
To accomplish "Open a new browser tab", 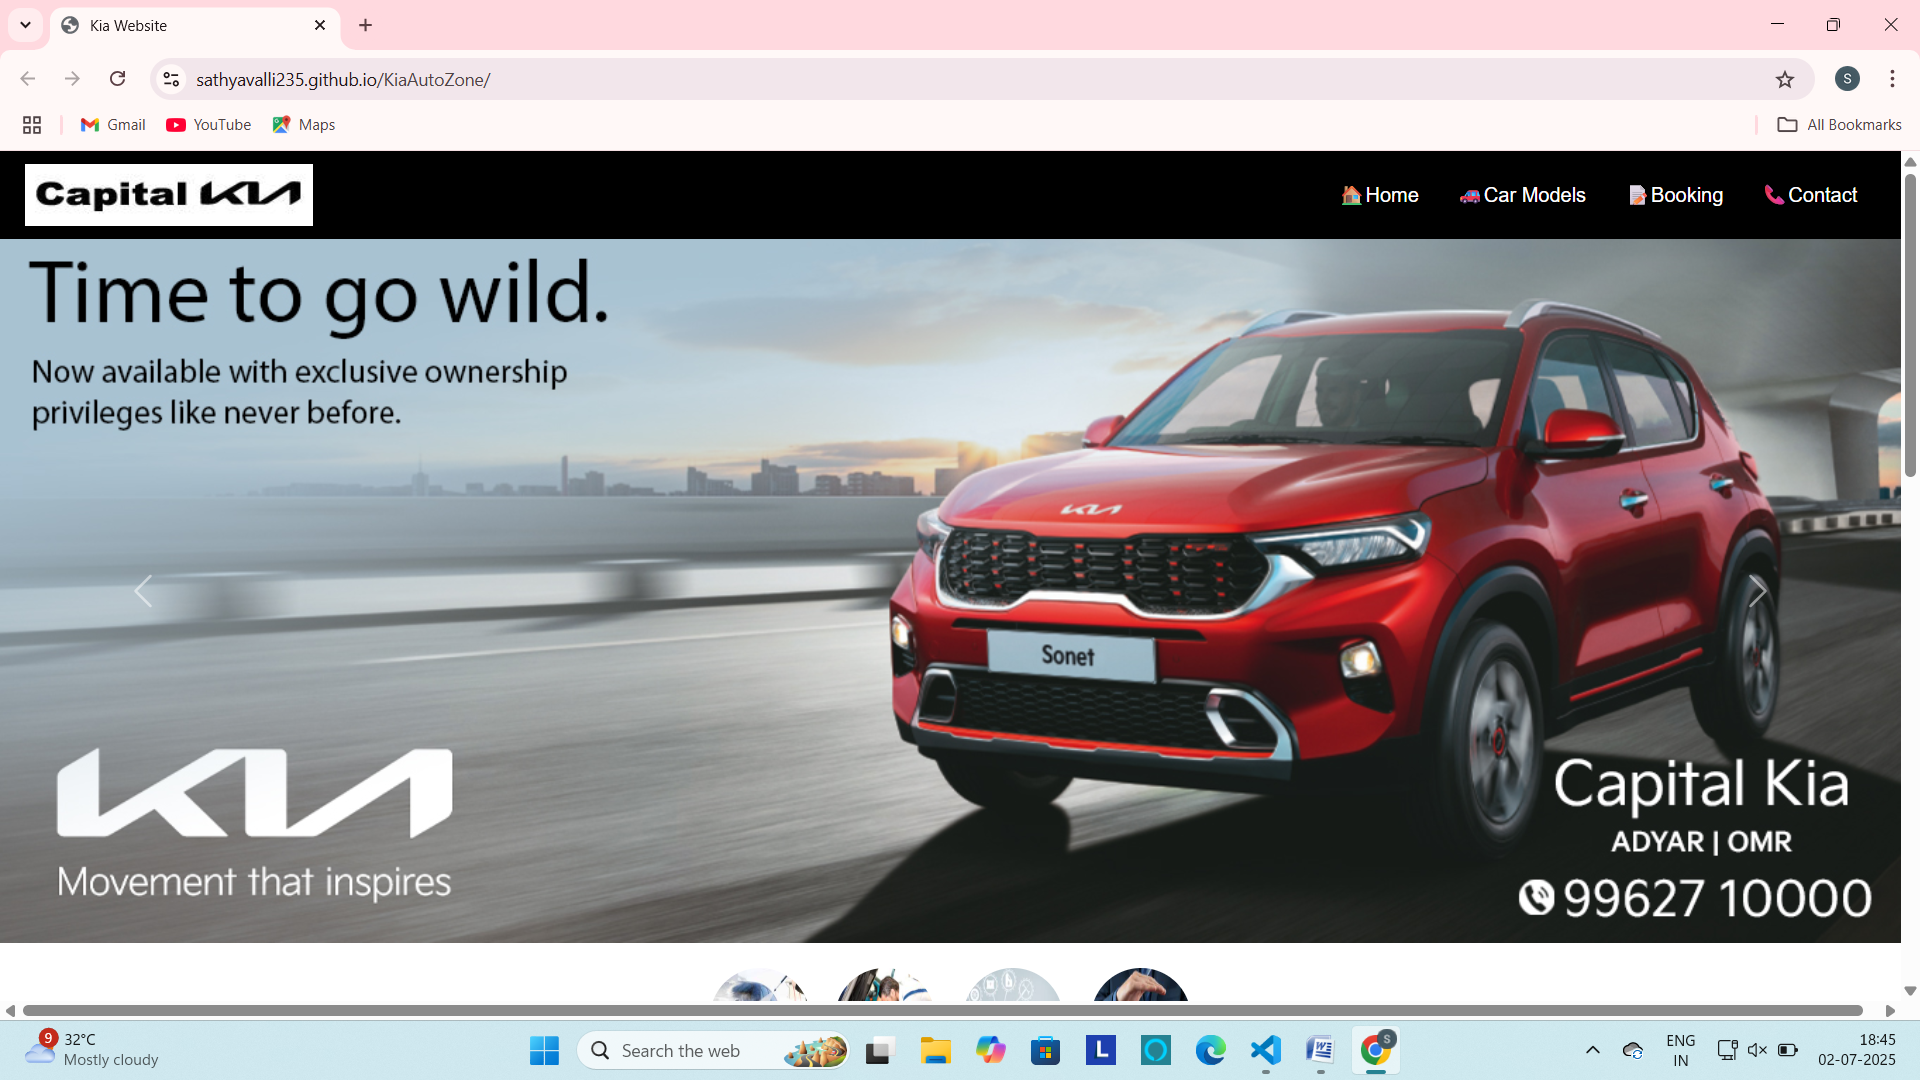I will point(365,25).
